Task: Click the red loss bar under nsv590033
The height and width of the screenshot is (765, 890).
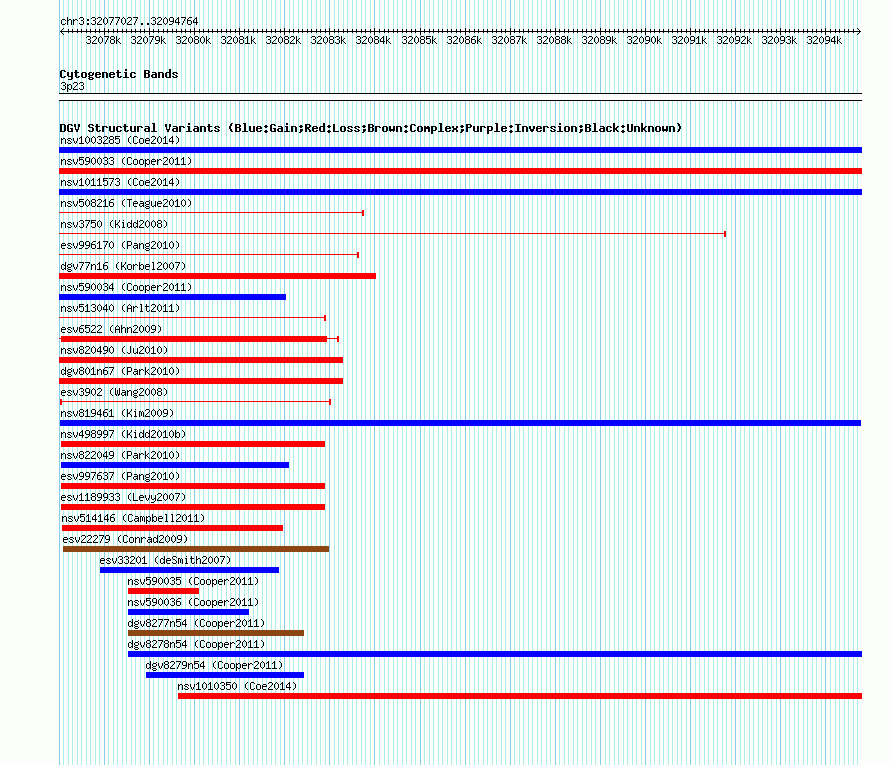Action: pyautogui.click(x=460, y=171)
